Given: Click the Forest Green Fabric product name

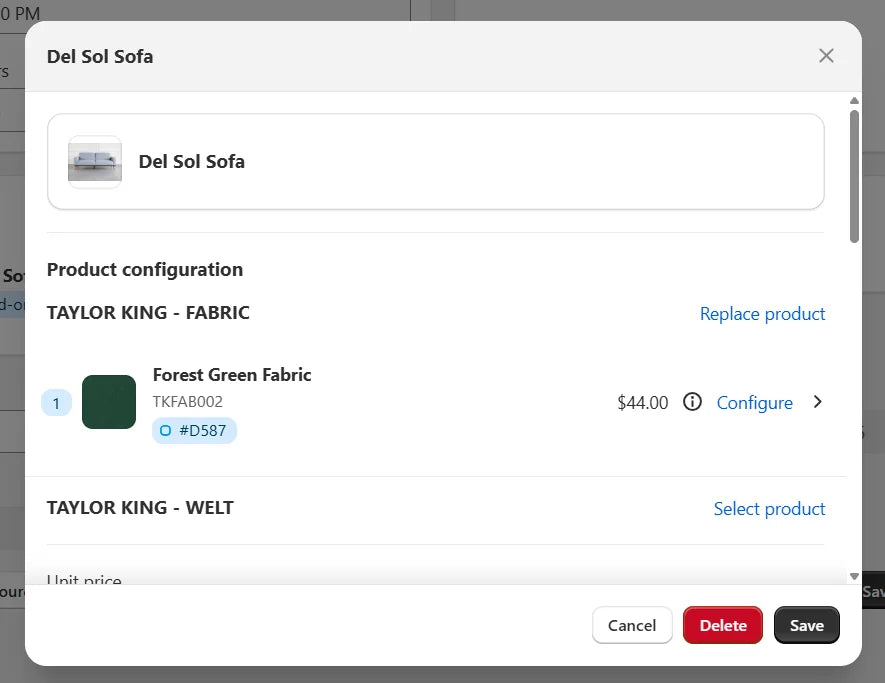Looking at the screenshot, I should pos(232,375).
